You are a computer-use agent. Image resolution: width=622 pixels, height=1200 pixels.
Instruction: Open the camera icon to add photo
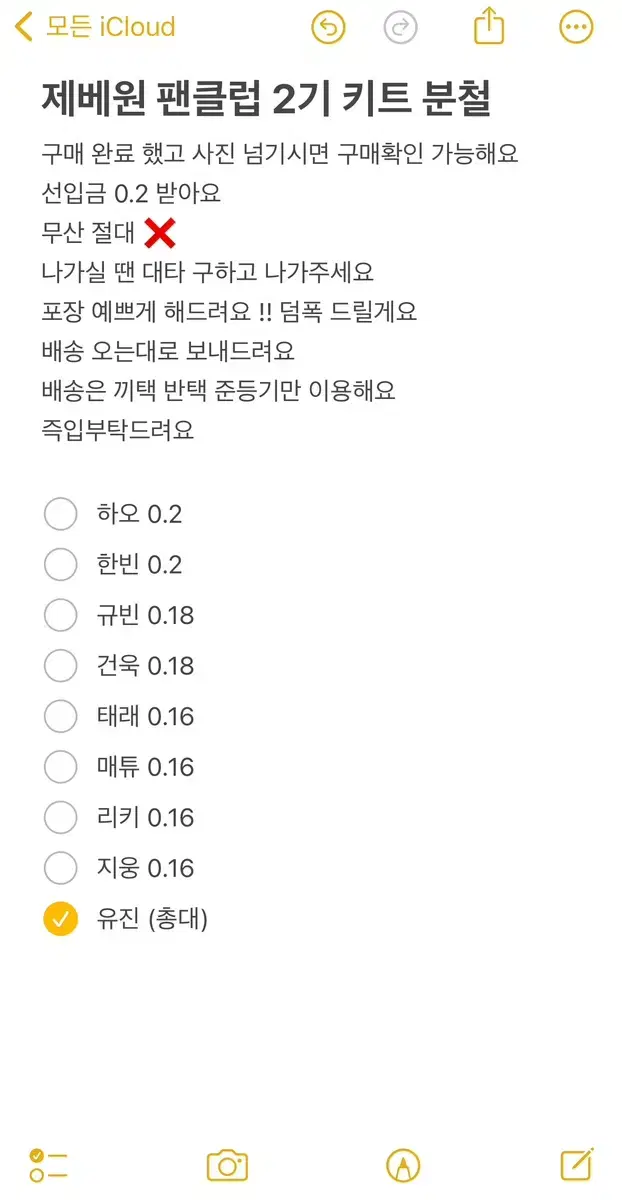coord(227,1165)
